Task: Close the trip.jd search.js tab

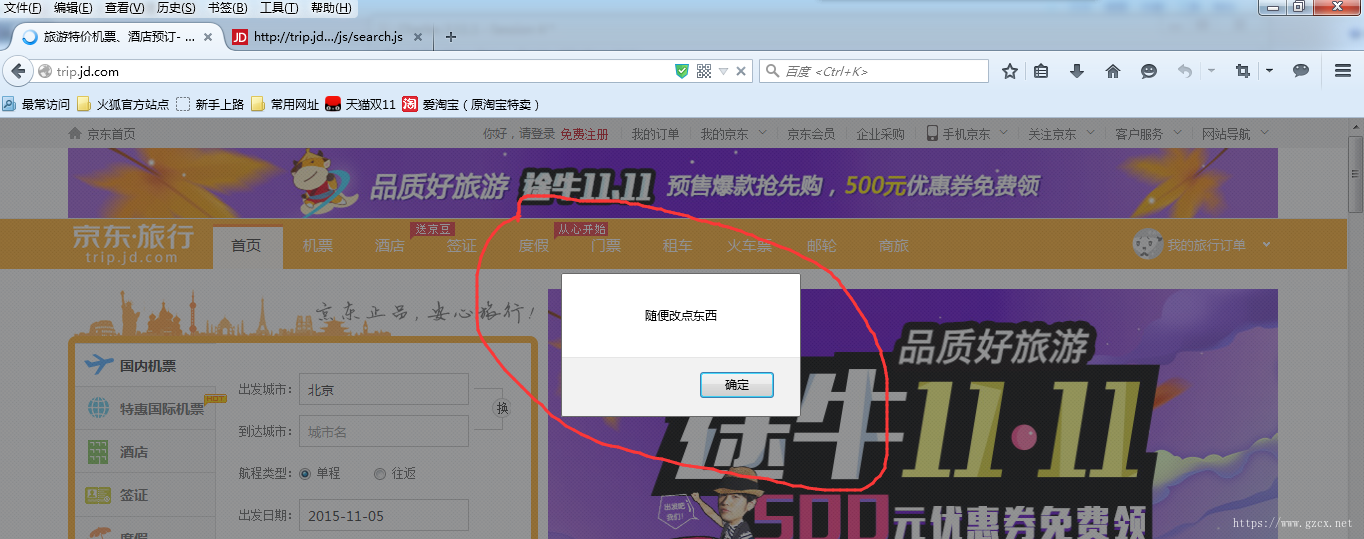Action: 418,37
